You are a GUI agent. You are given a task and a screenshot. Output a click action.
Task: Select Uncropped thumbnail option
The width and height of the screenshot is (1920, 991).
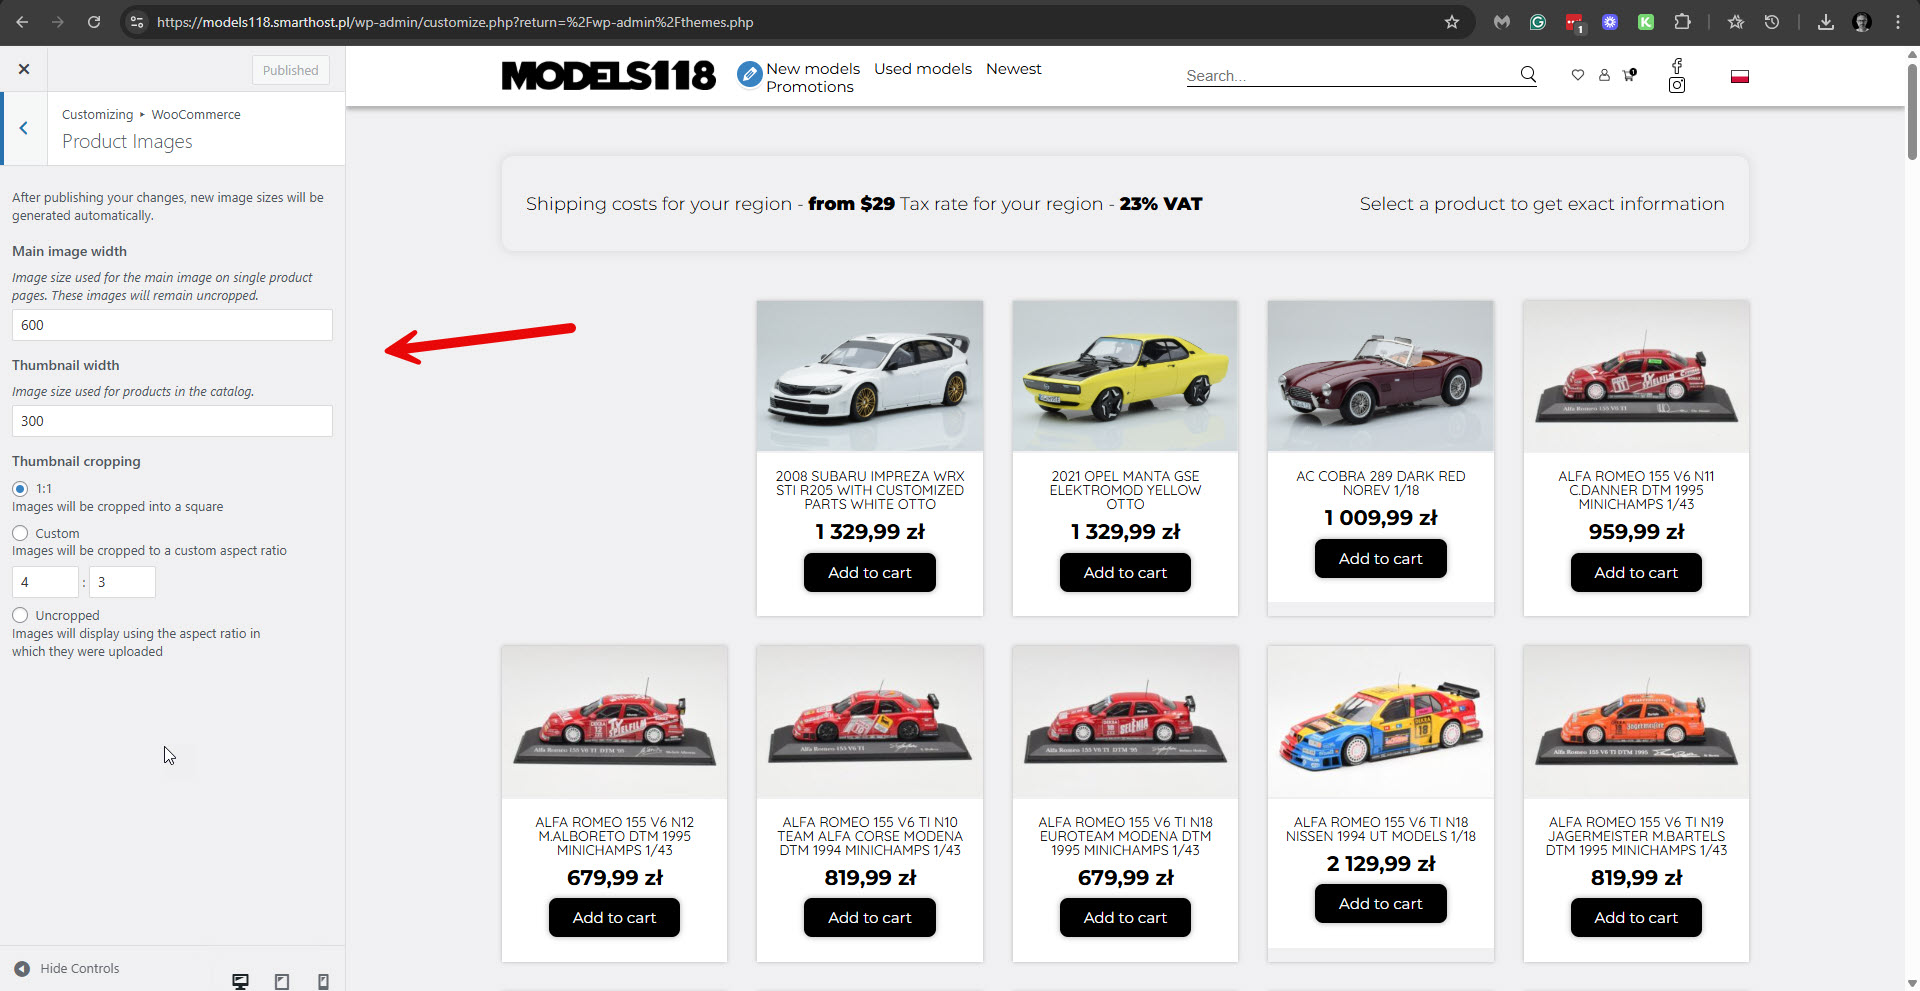click(20, 615)
